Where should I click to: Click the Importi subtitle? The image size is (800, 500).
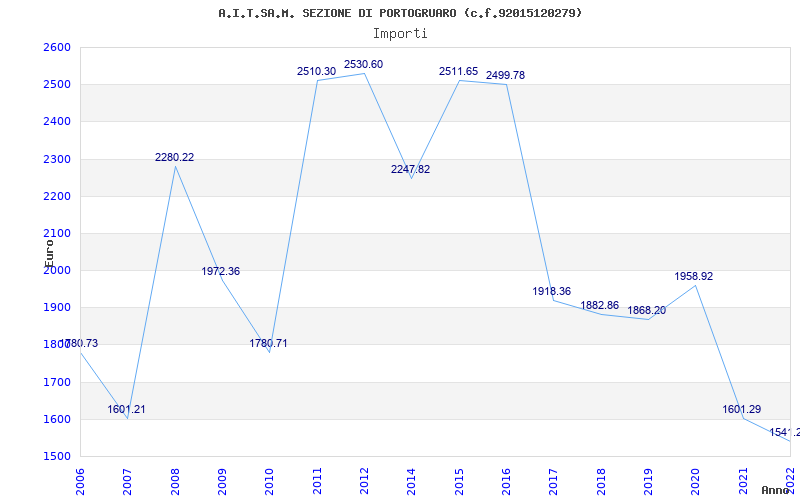click(x=400, y=34)
